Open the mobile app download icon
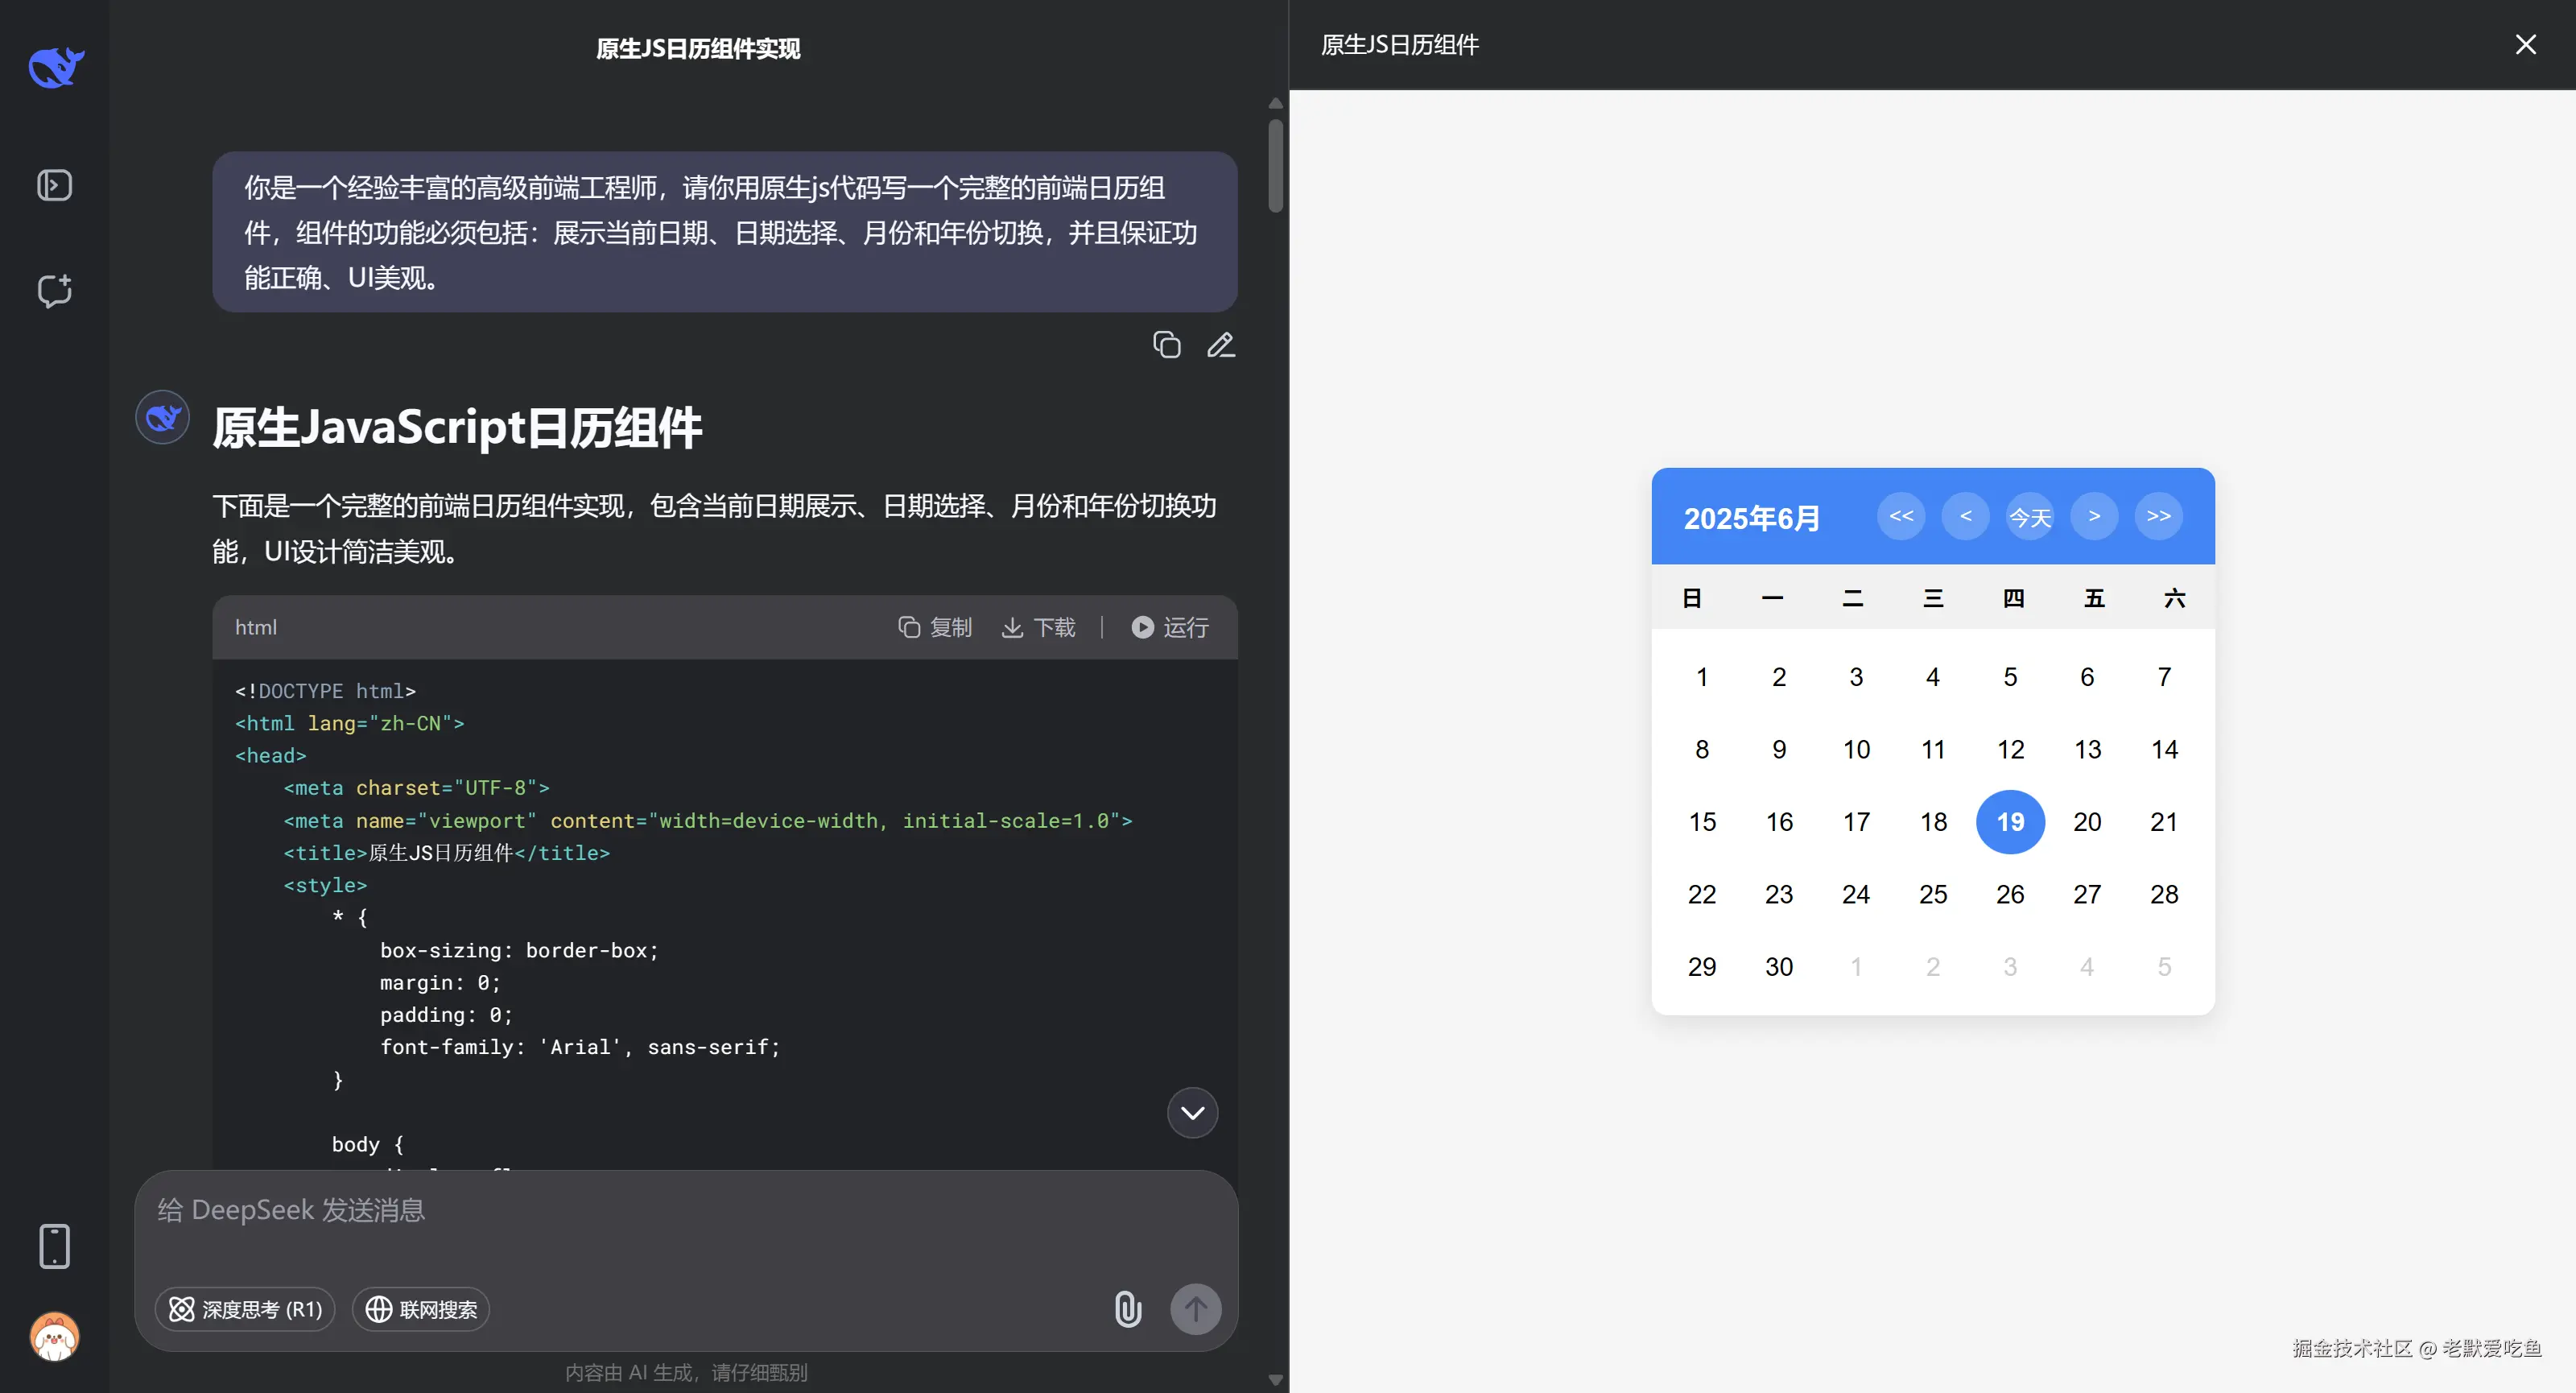 (x=54, y=1246)
